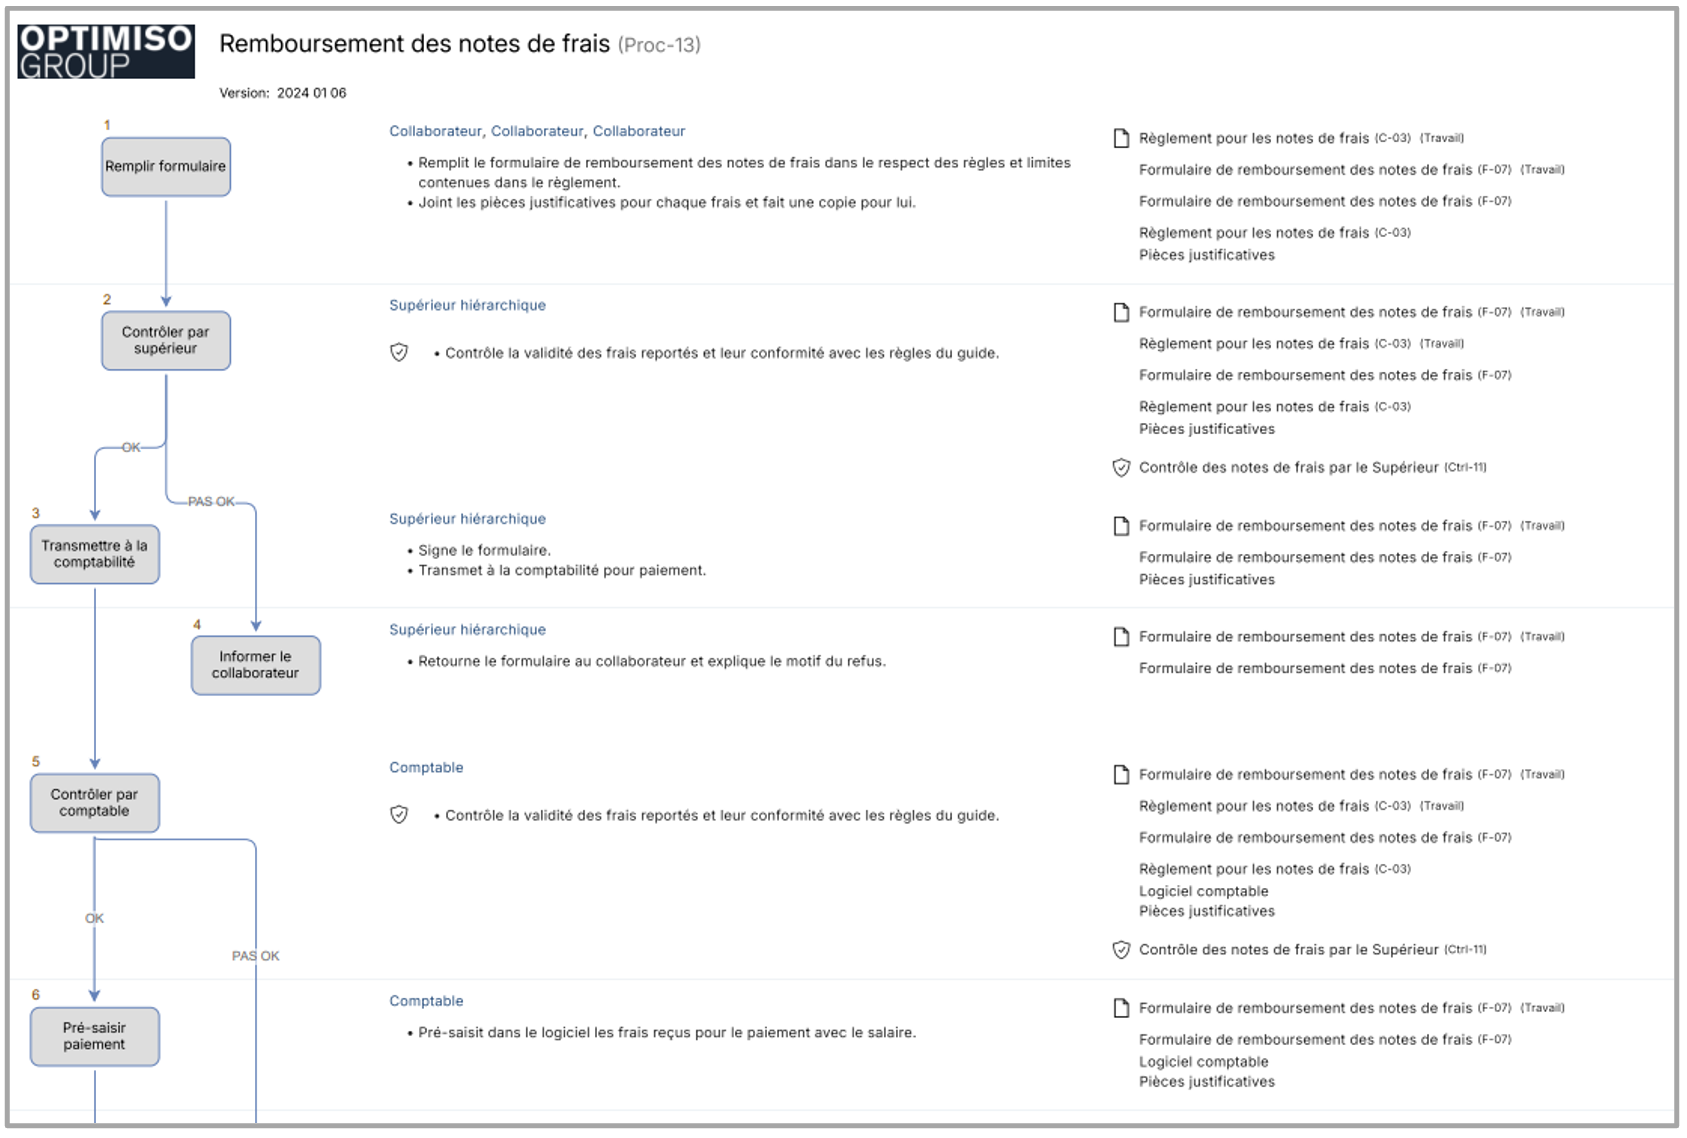Select the 'Informer le collaborateur' step box

coord(256,665)
